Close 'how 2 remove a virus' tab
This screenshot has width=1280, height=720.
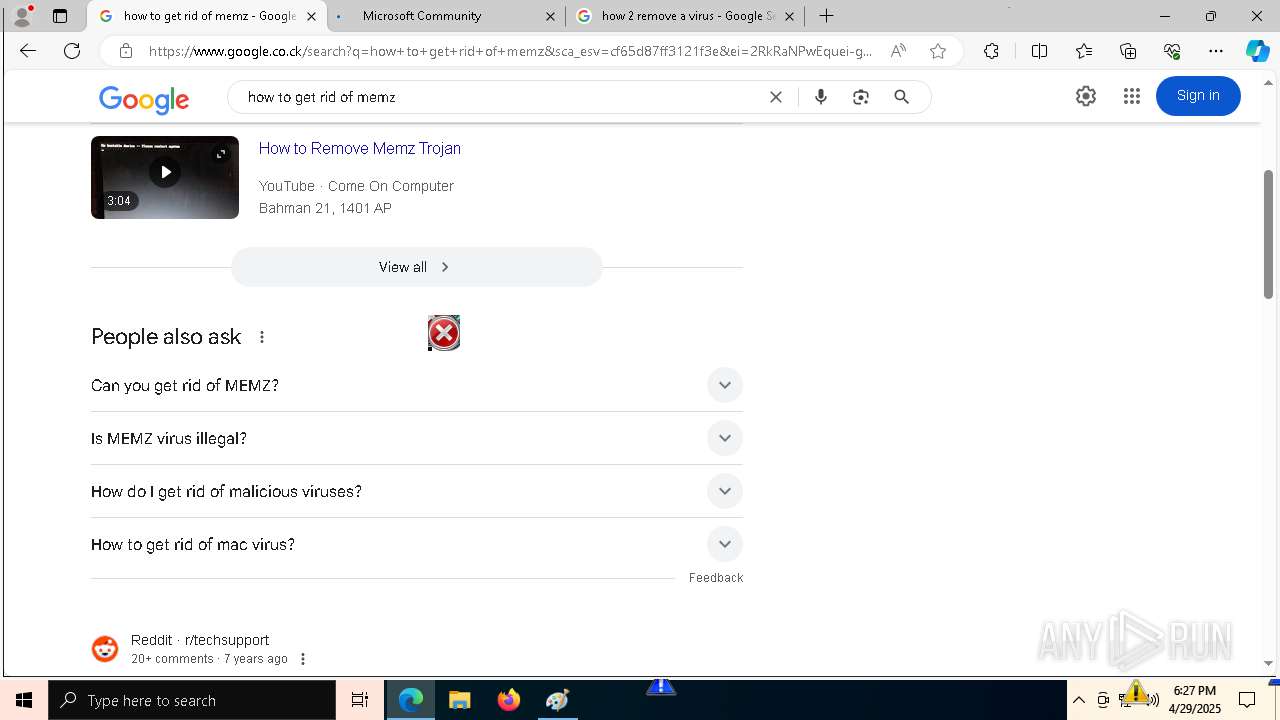click(x=789, y=16)
